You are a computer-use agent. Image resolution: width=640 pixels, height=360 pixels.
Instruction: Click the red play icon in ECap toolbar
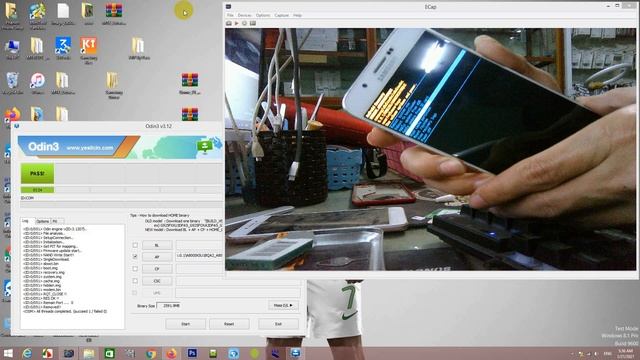coord(236,23)
